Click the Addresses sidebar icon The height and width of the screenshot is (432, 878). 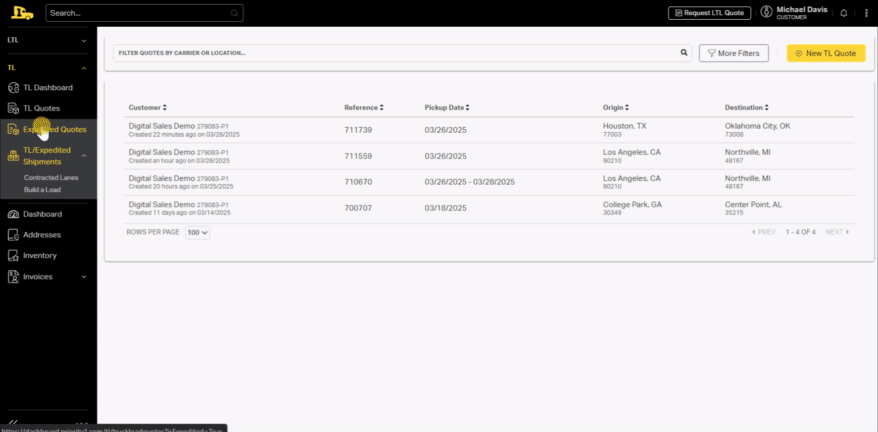click(x=14, y=235)
